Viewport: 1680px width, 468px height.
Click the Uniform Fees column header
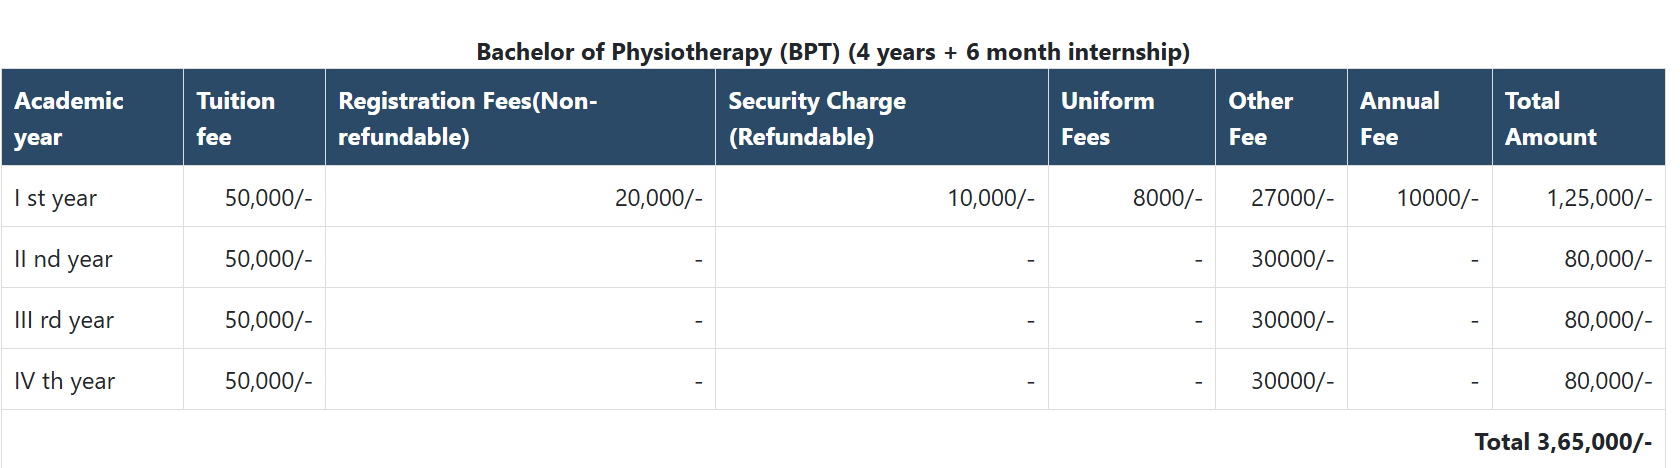pyautogui.click(x=1107, y=118)
